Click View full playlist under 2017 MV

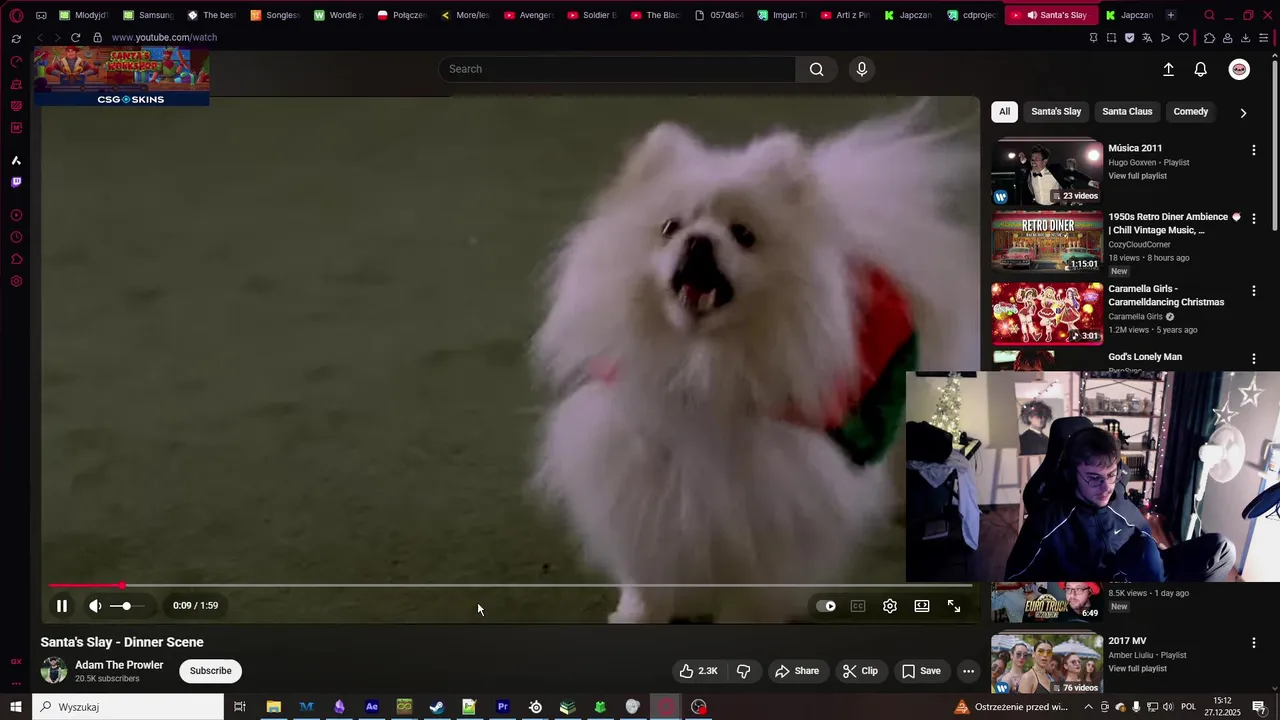(x=1137, y=668)
